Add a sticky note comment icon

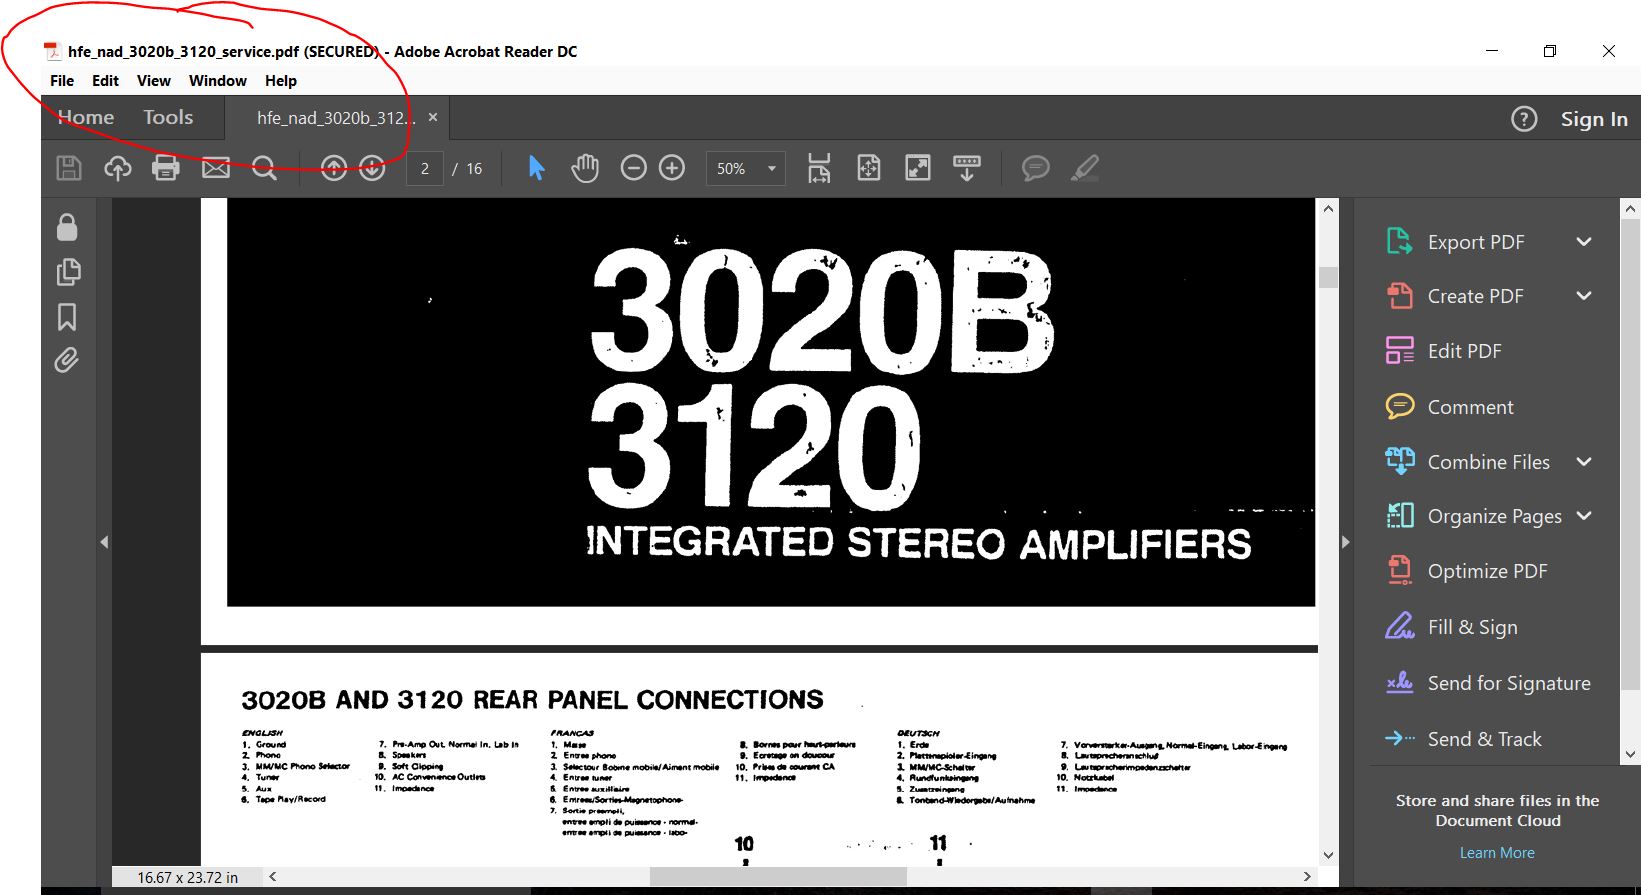pos(1035,168)
